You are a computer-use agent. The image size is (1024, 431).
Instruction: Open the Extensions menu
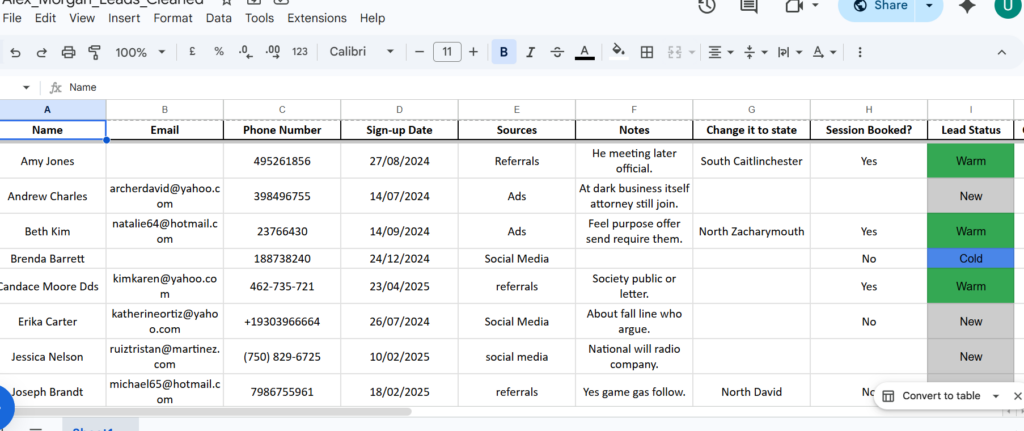click(317, 18)
